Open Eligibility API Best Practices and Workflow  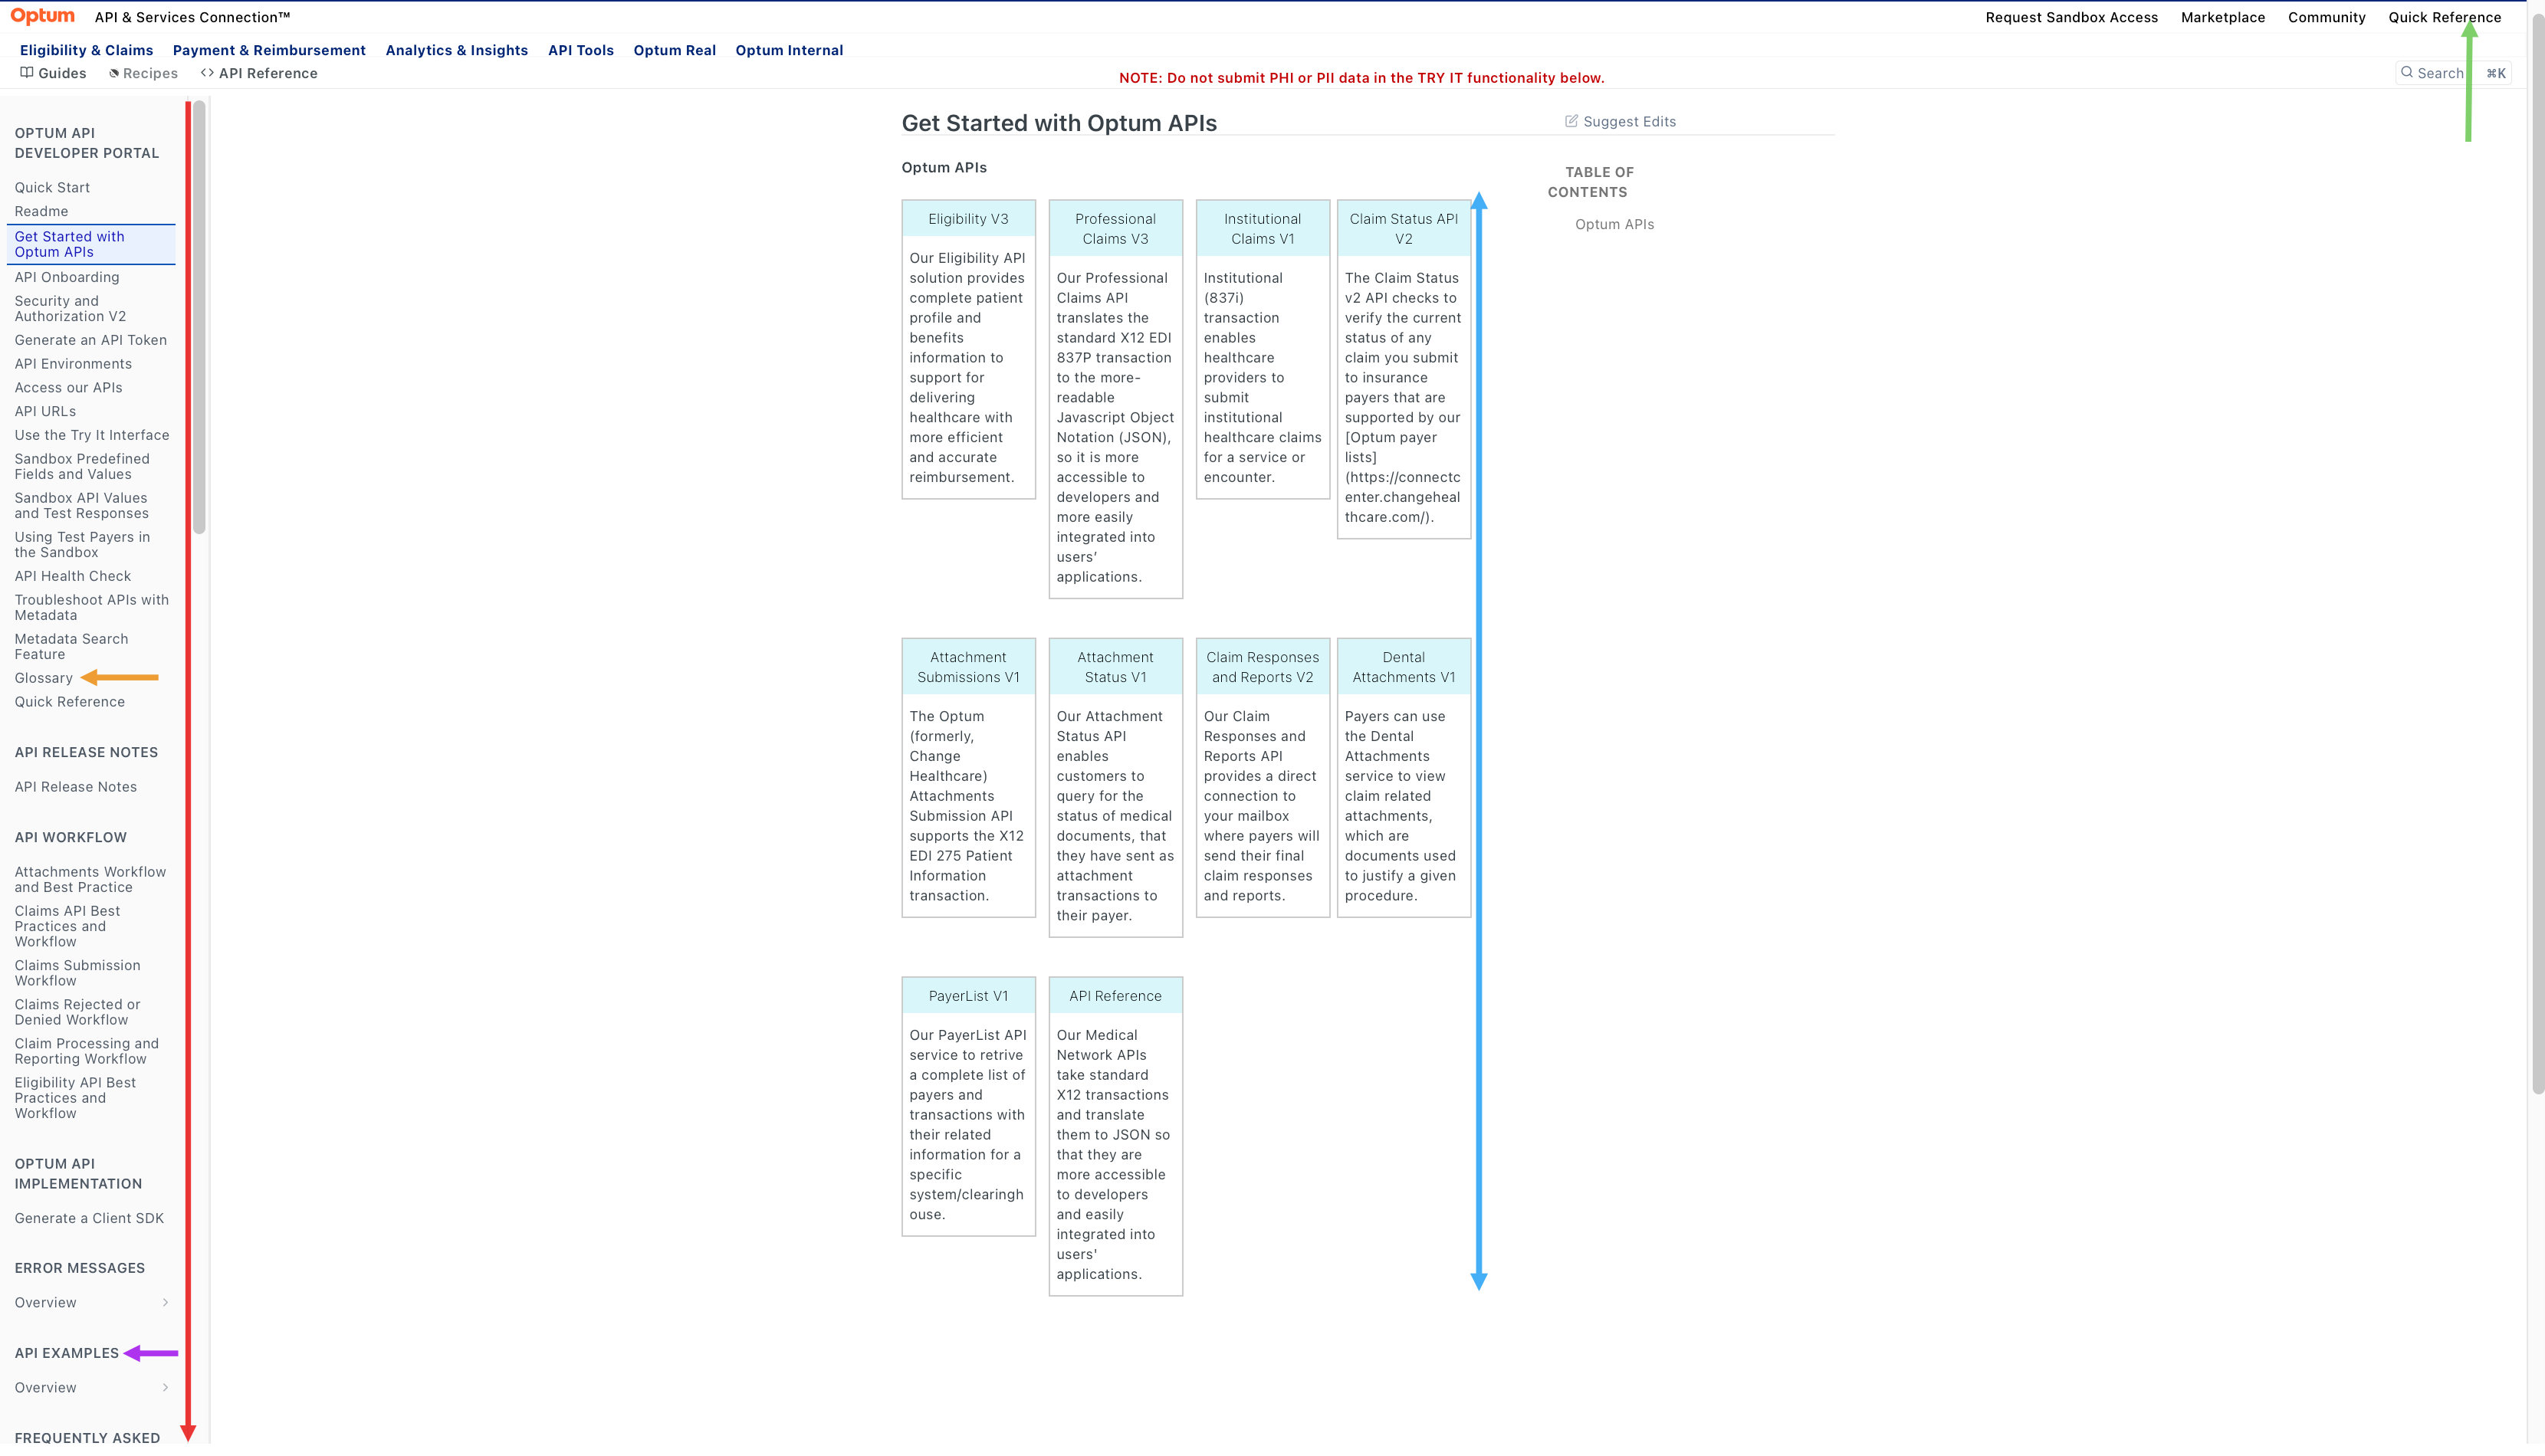tap(75, 1098)
